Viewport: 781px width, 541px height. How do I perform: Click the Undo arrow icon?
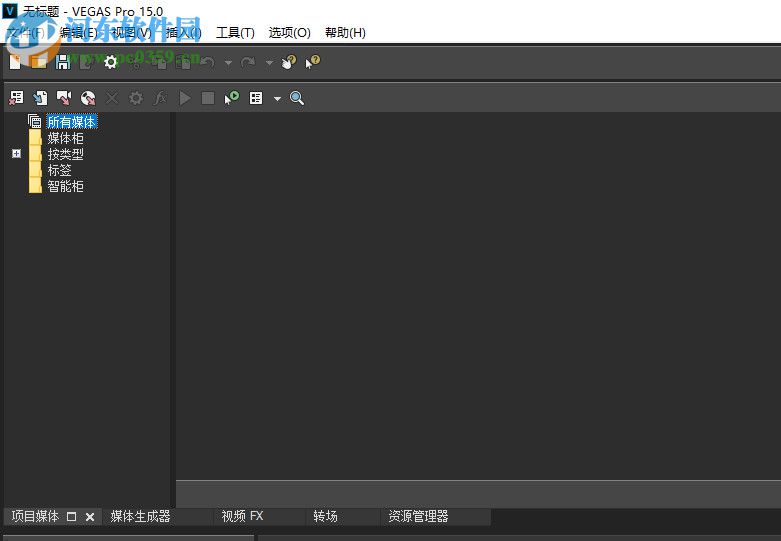tap(207, 62)
